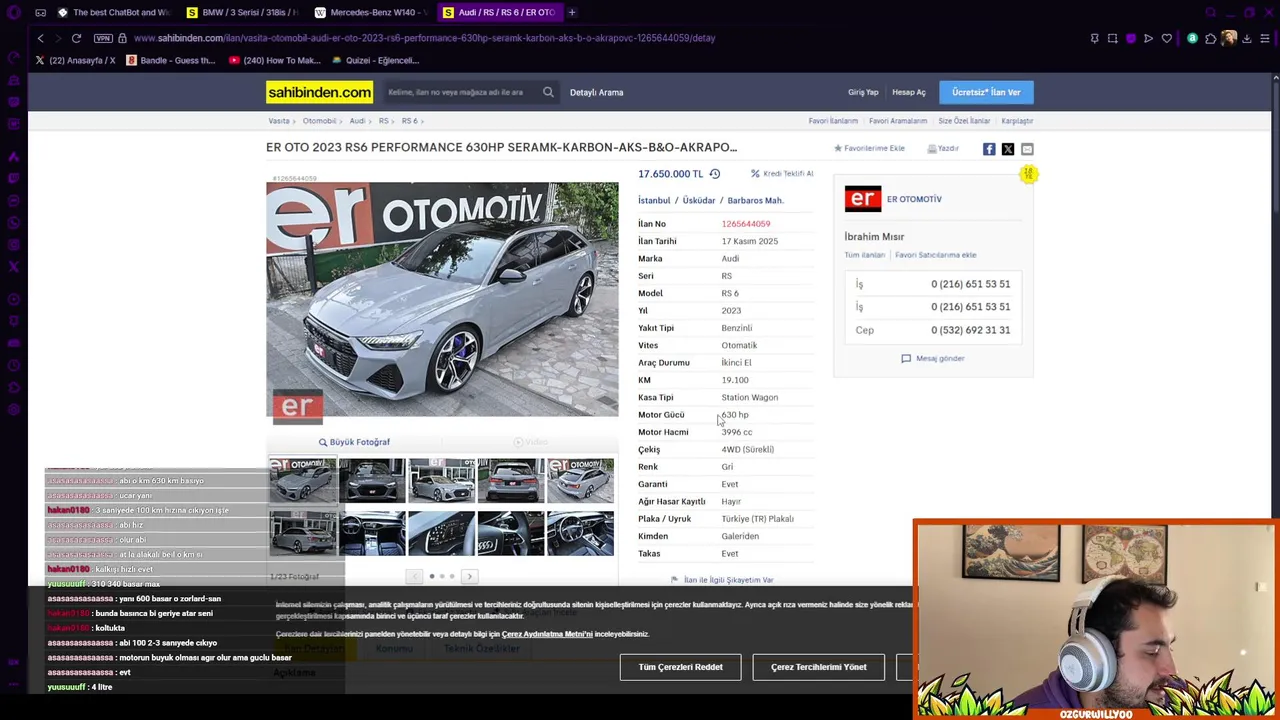Switch to the BMW 3 Serisi tab
Viewport: 1280px width, 720px height.
pyautogui.click(x=243, y=12)
